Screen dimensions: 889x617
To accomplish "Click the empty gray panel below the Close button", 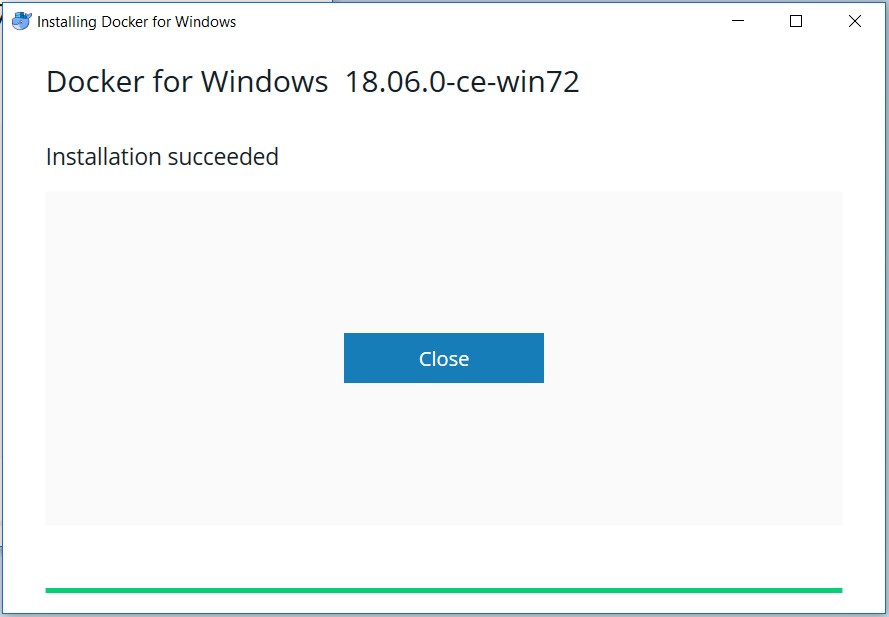I will coord(444,454).
